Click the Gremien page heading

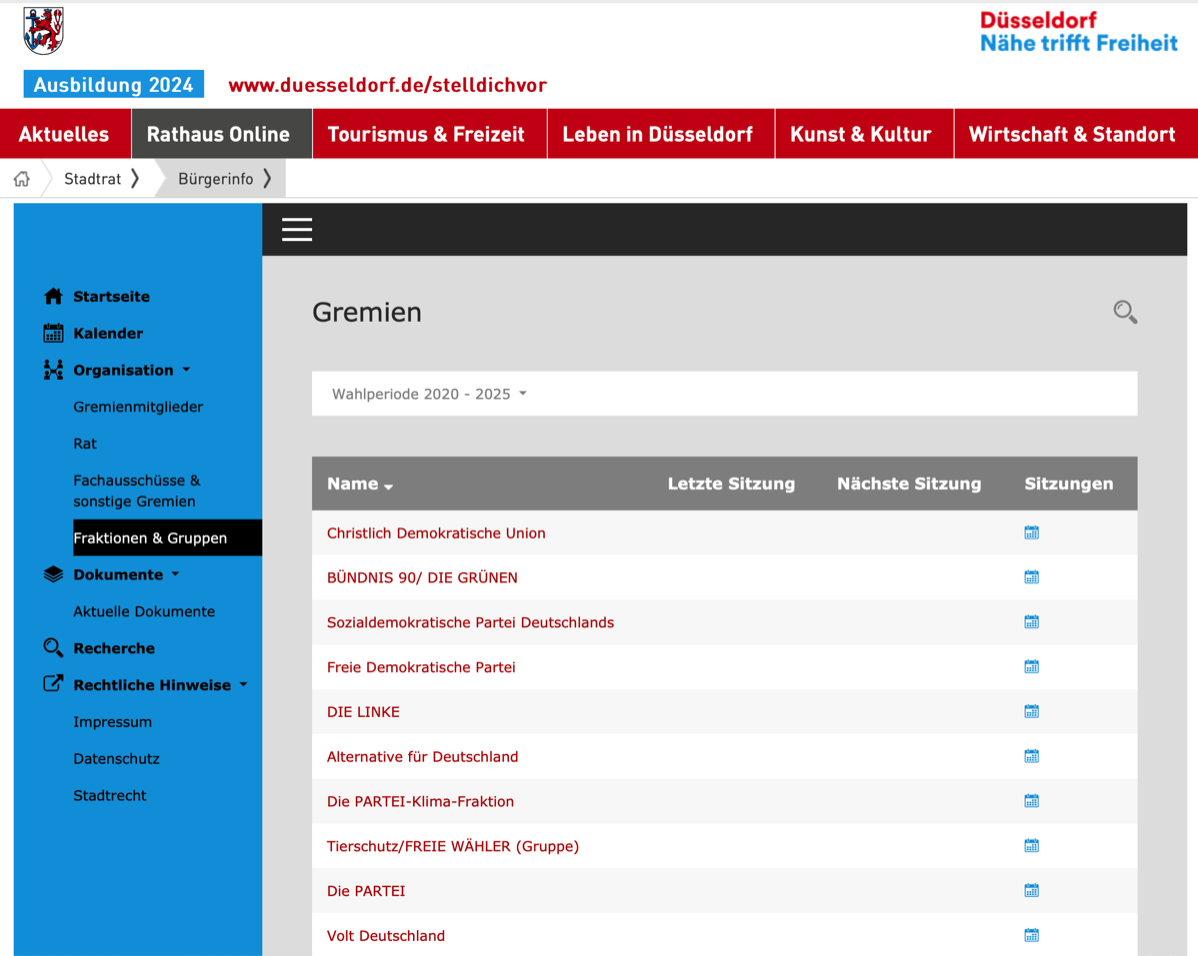point(367,313)
